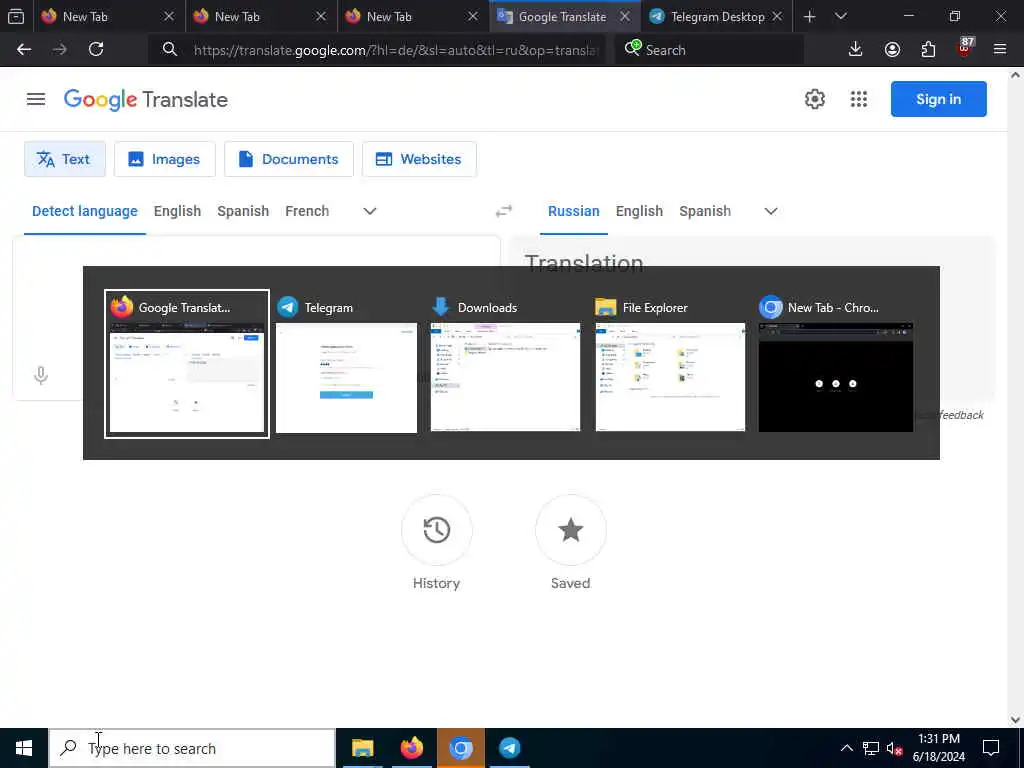Activate voice input microphone

click(40, 376)
